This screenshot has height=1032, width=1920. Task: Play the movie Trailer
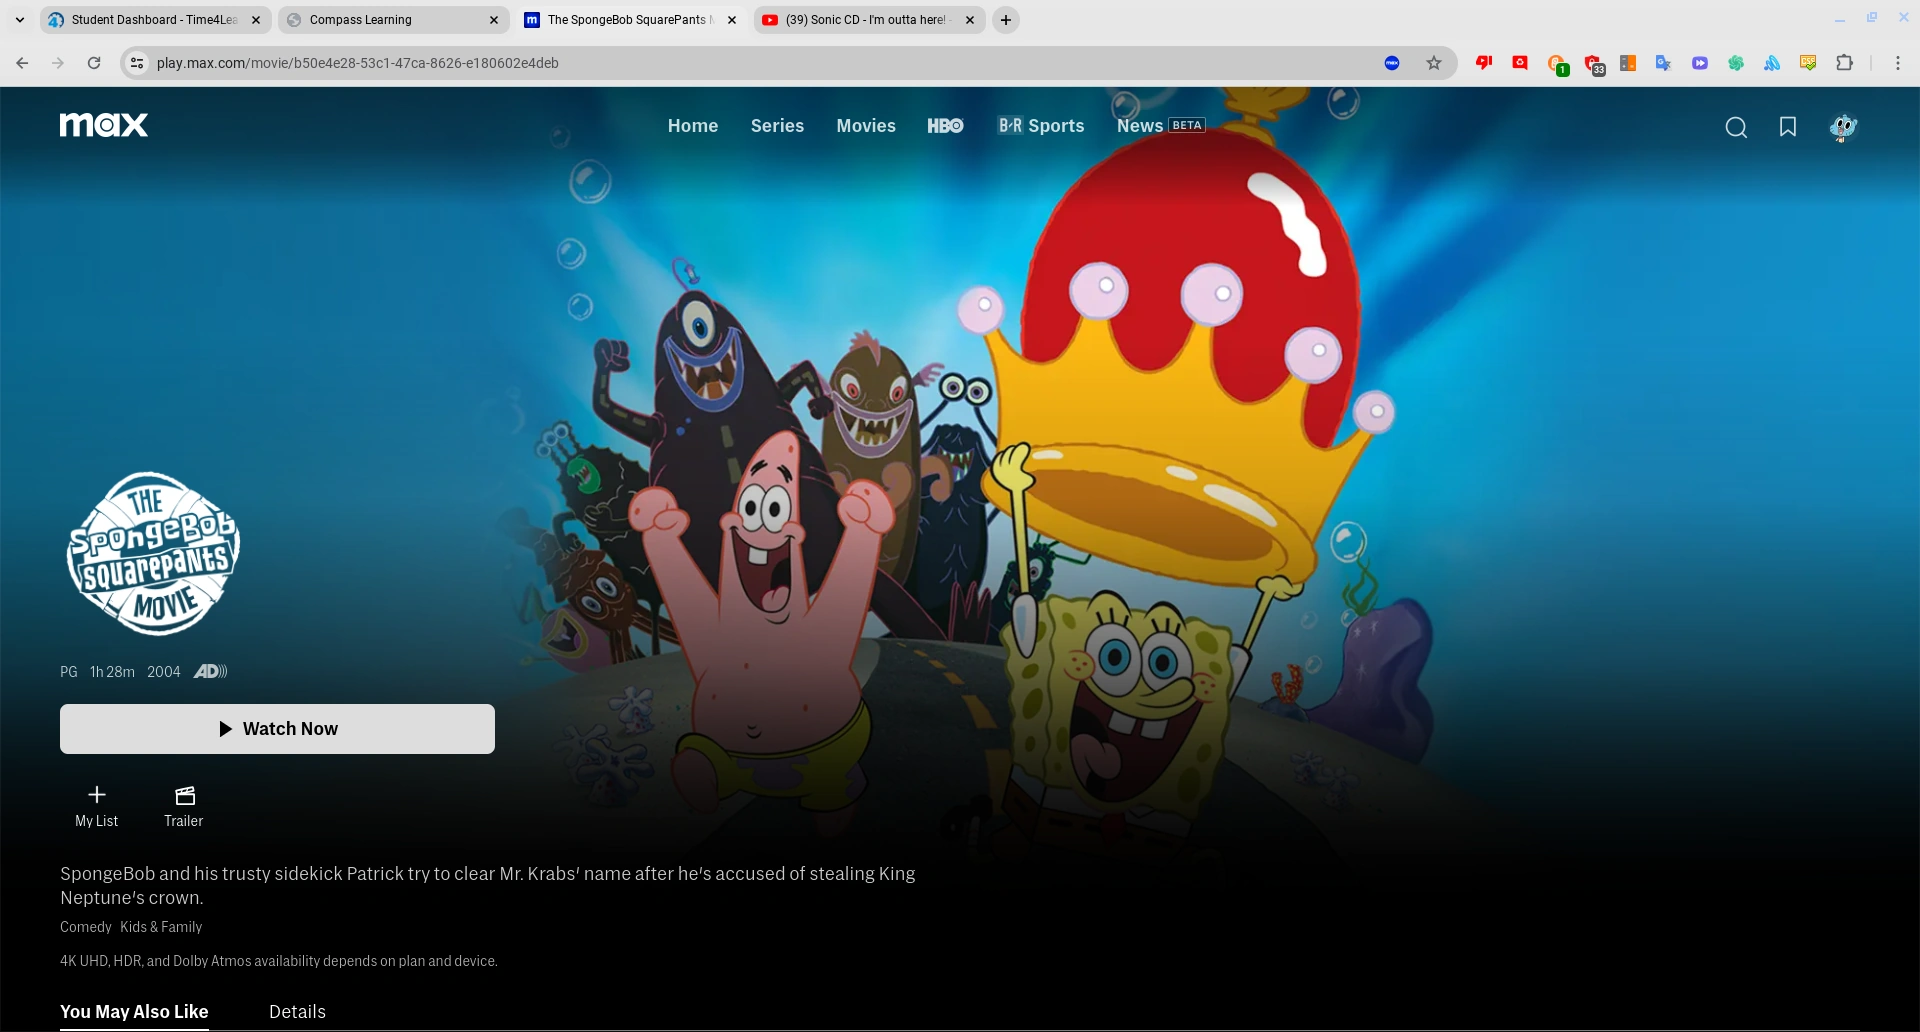pos(183,805)
